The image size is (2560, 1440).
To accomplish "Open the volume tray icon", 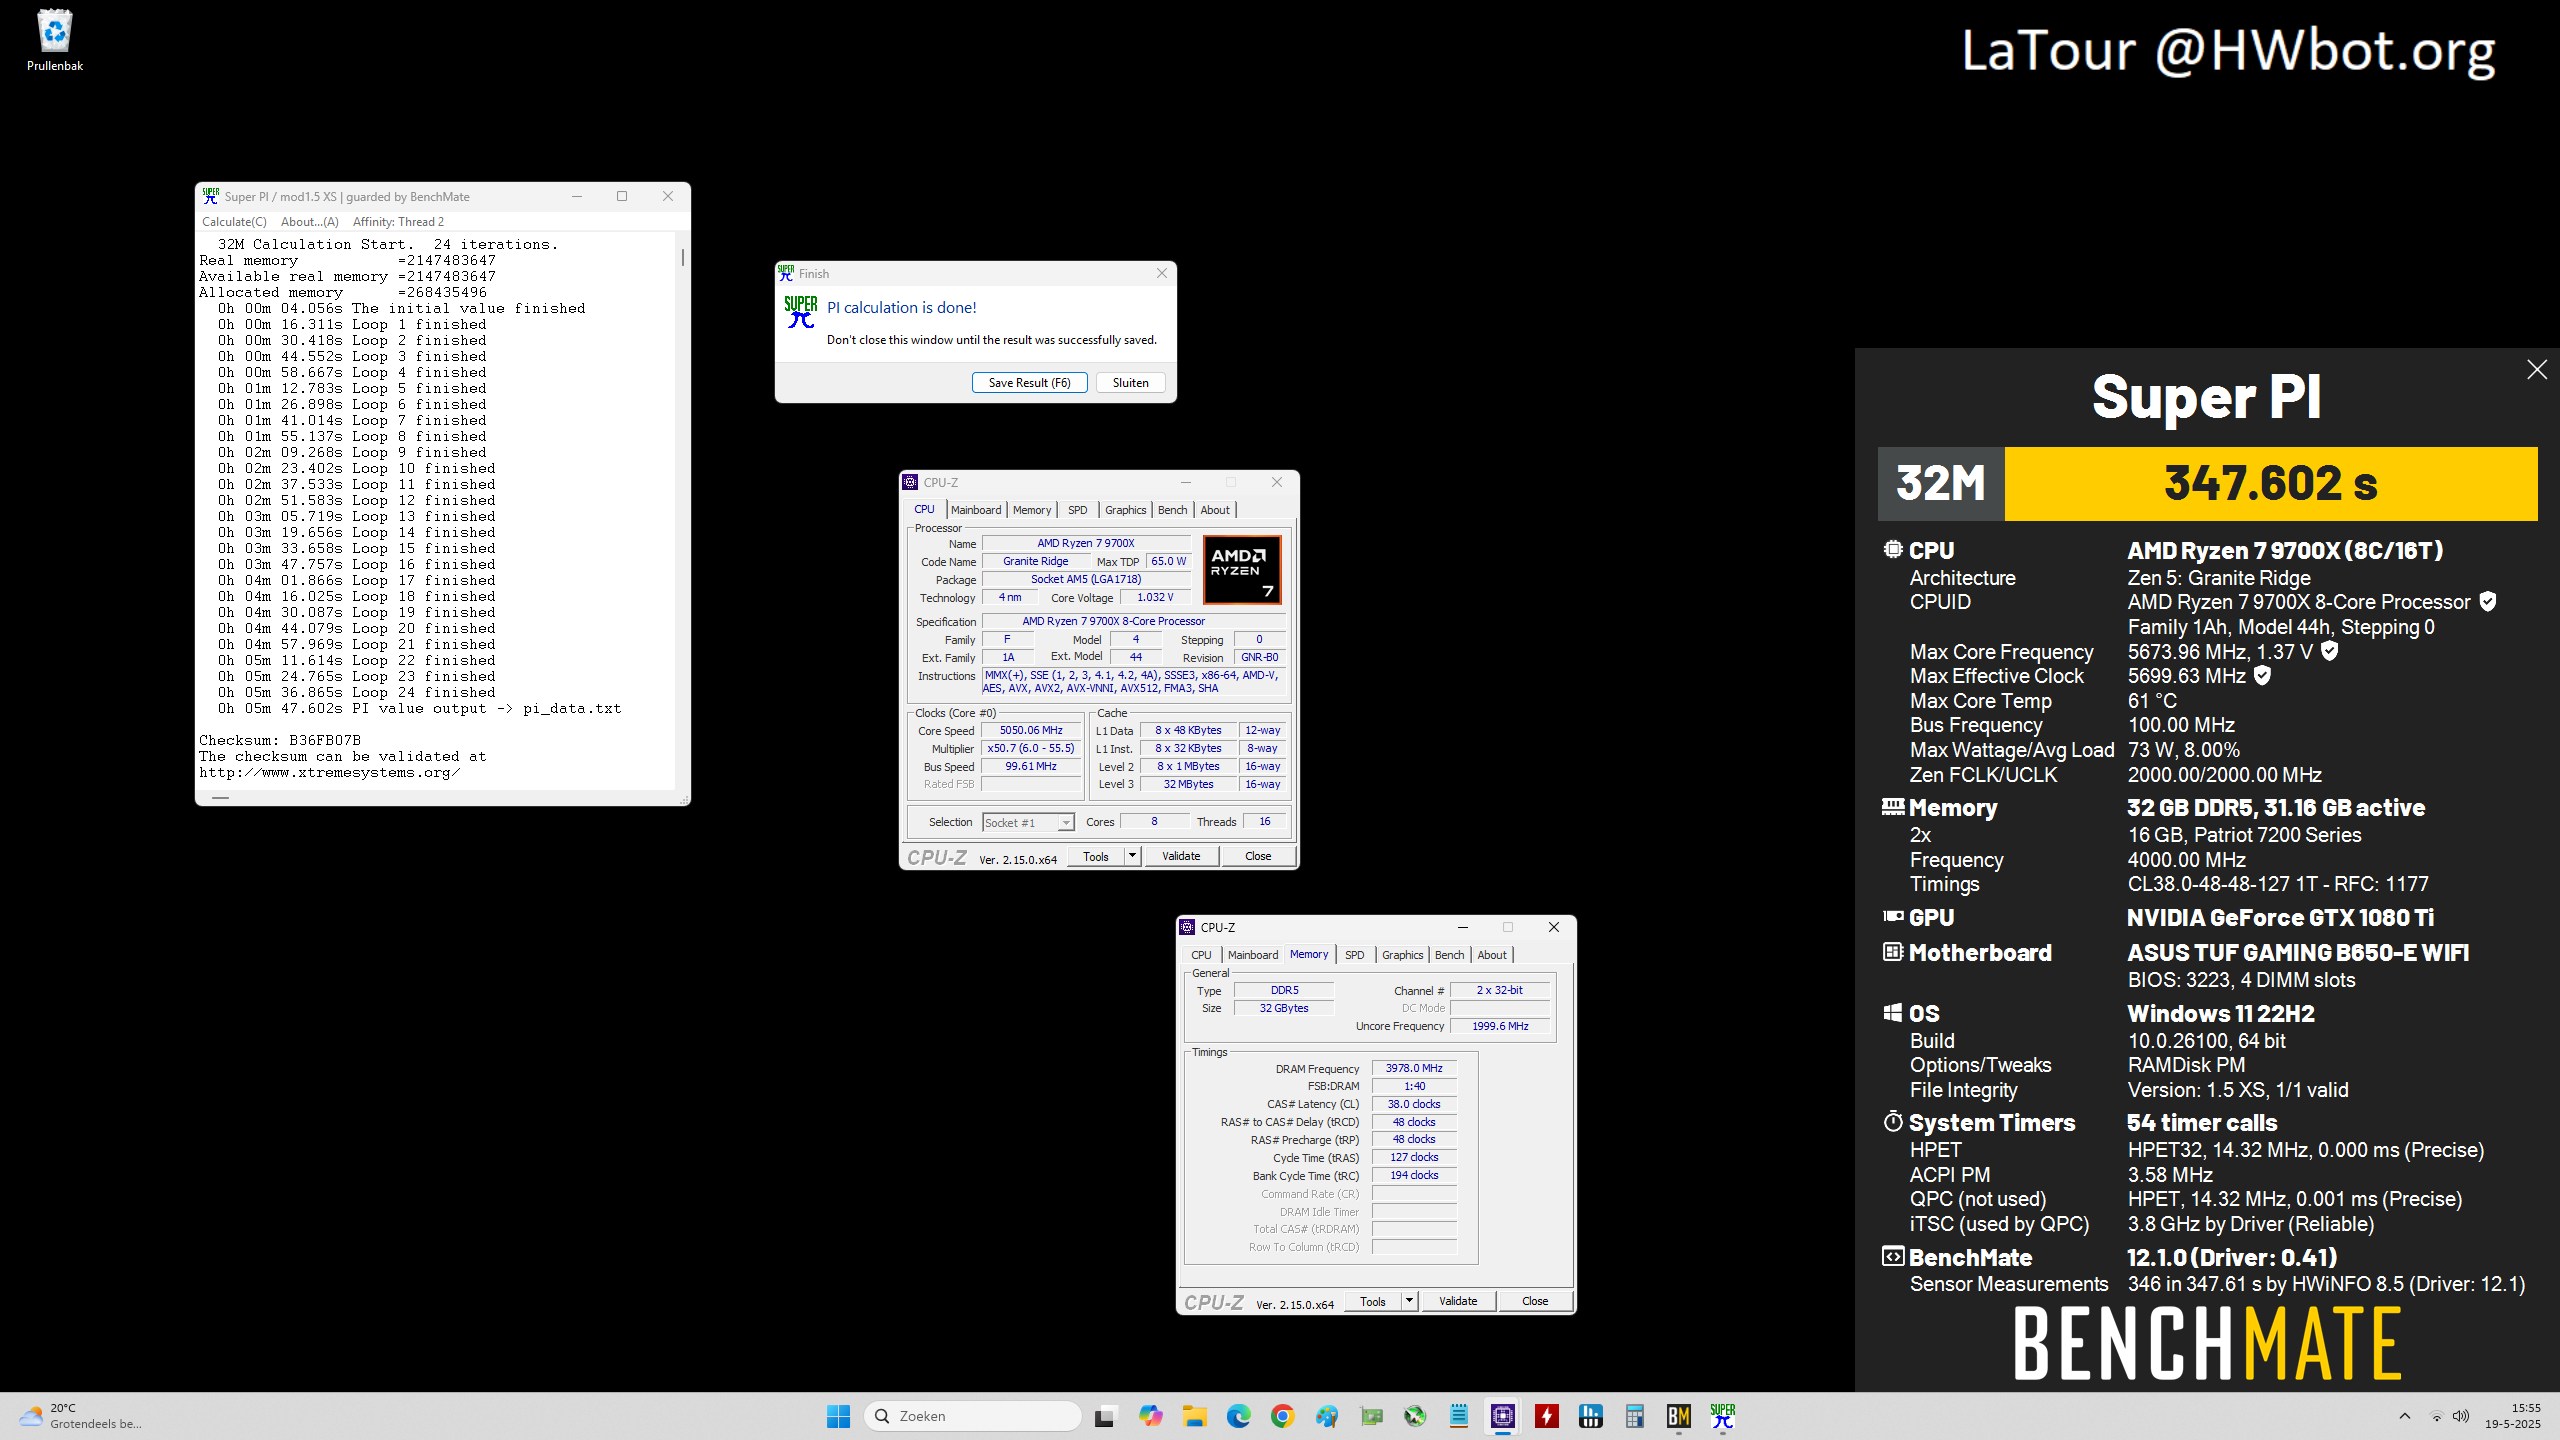I will click(2461, 1416).
